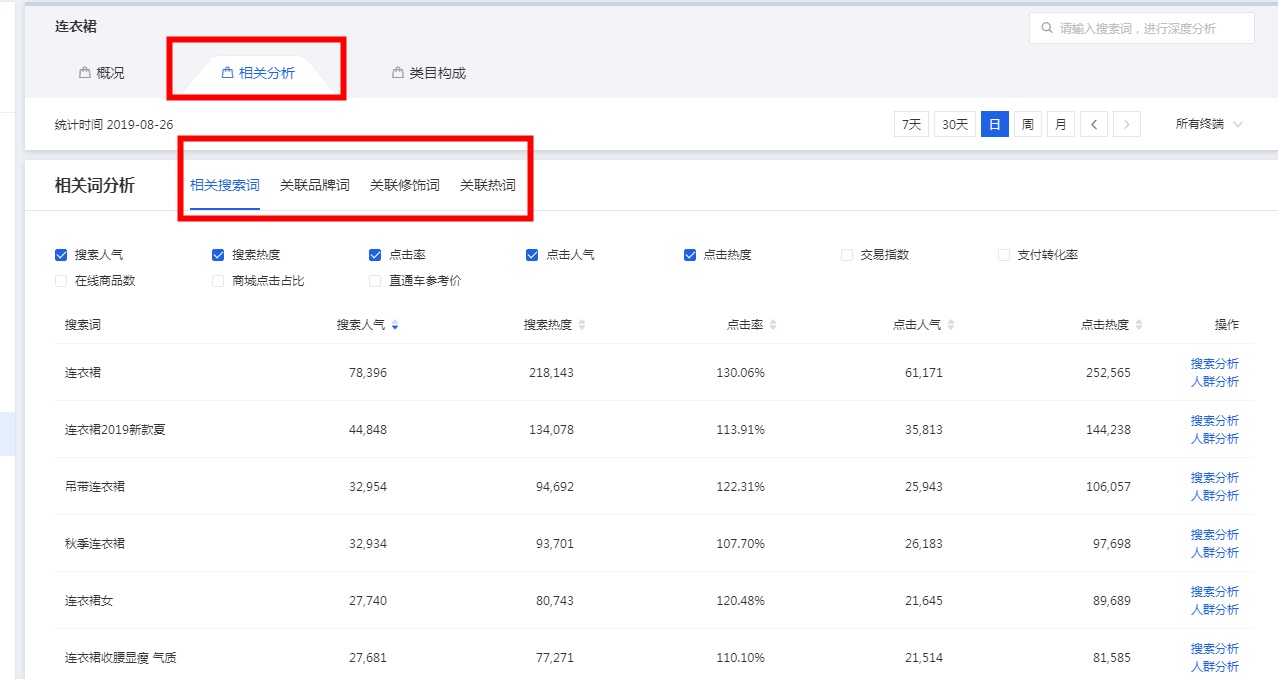Enable the 交易指数 checkbox
1278x679 pixels.
(x=847, y=255)
